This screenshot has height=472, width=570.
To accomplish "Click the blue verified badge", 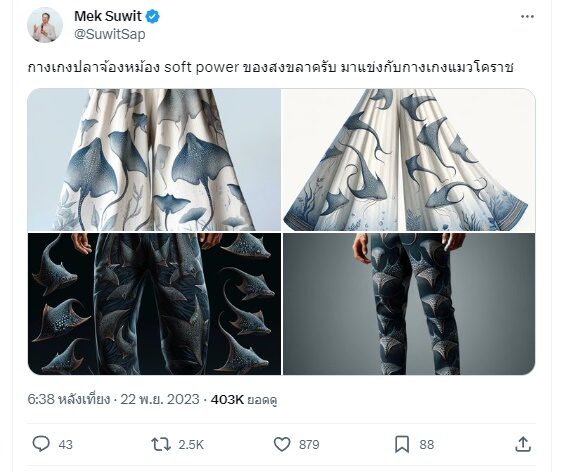I will click(x=152, y=16).
